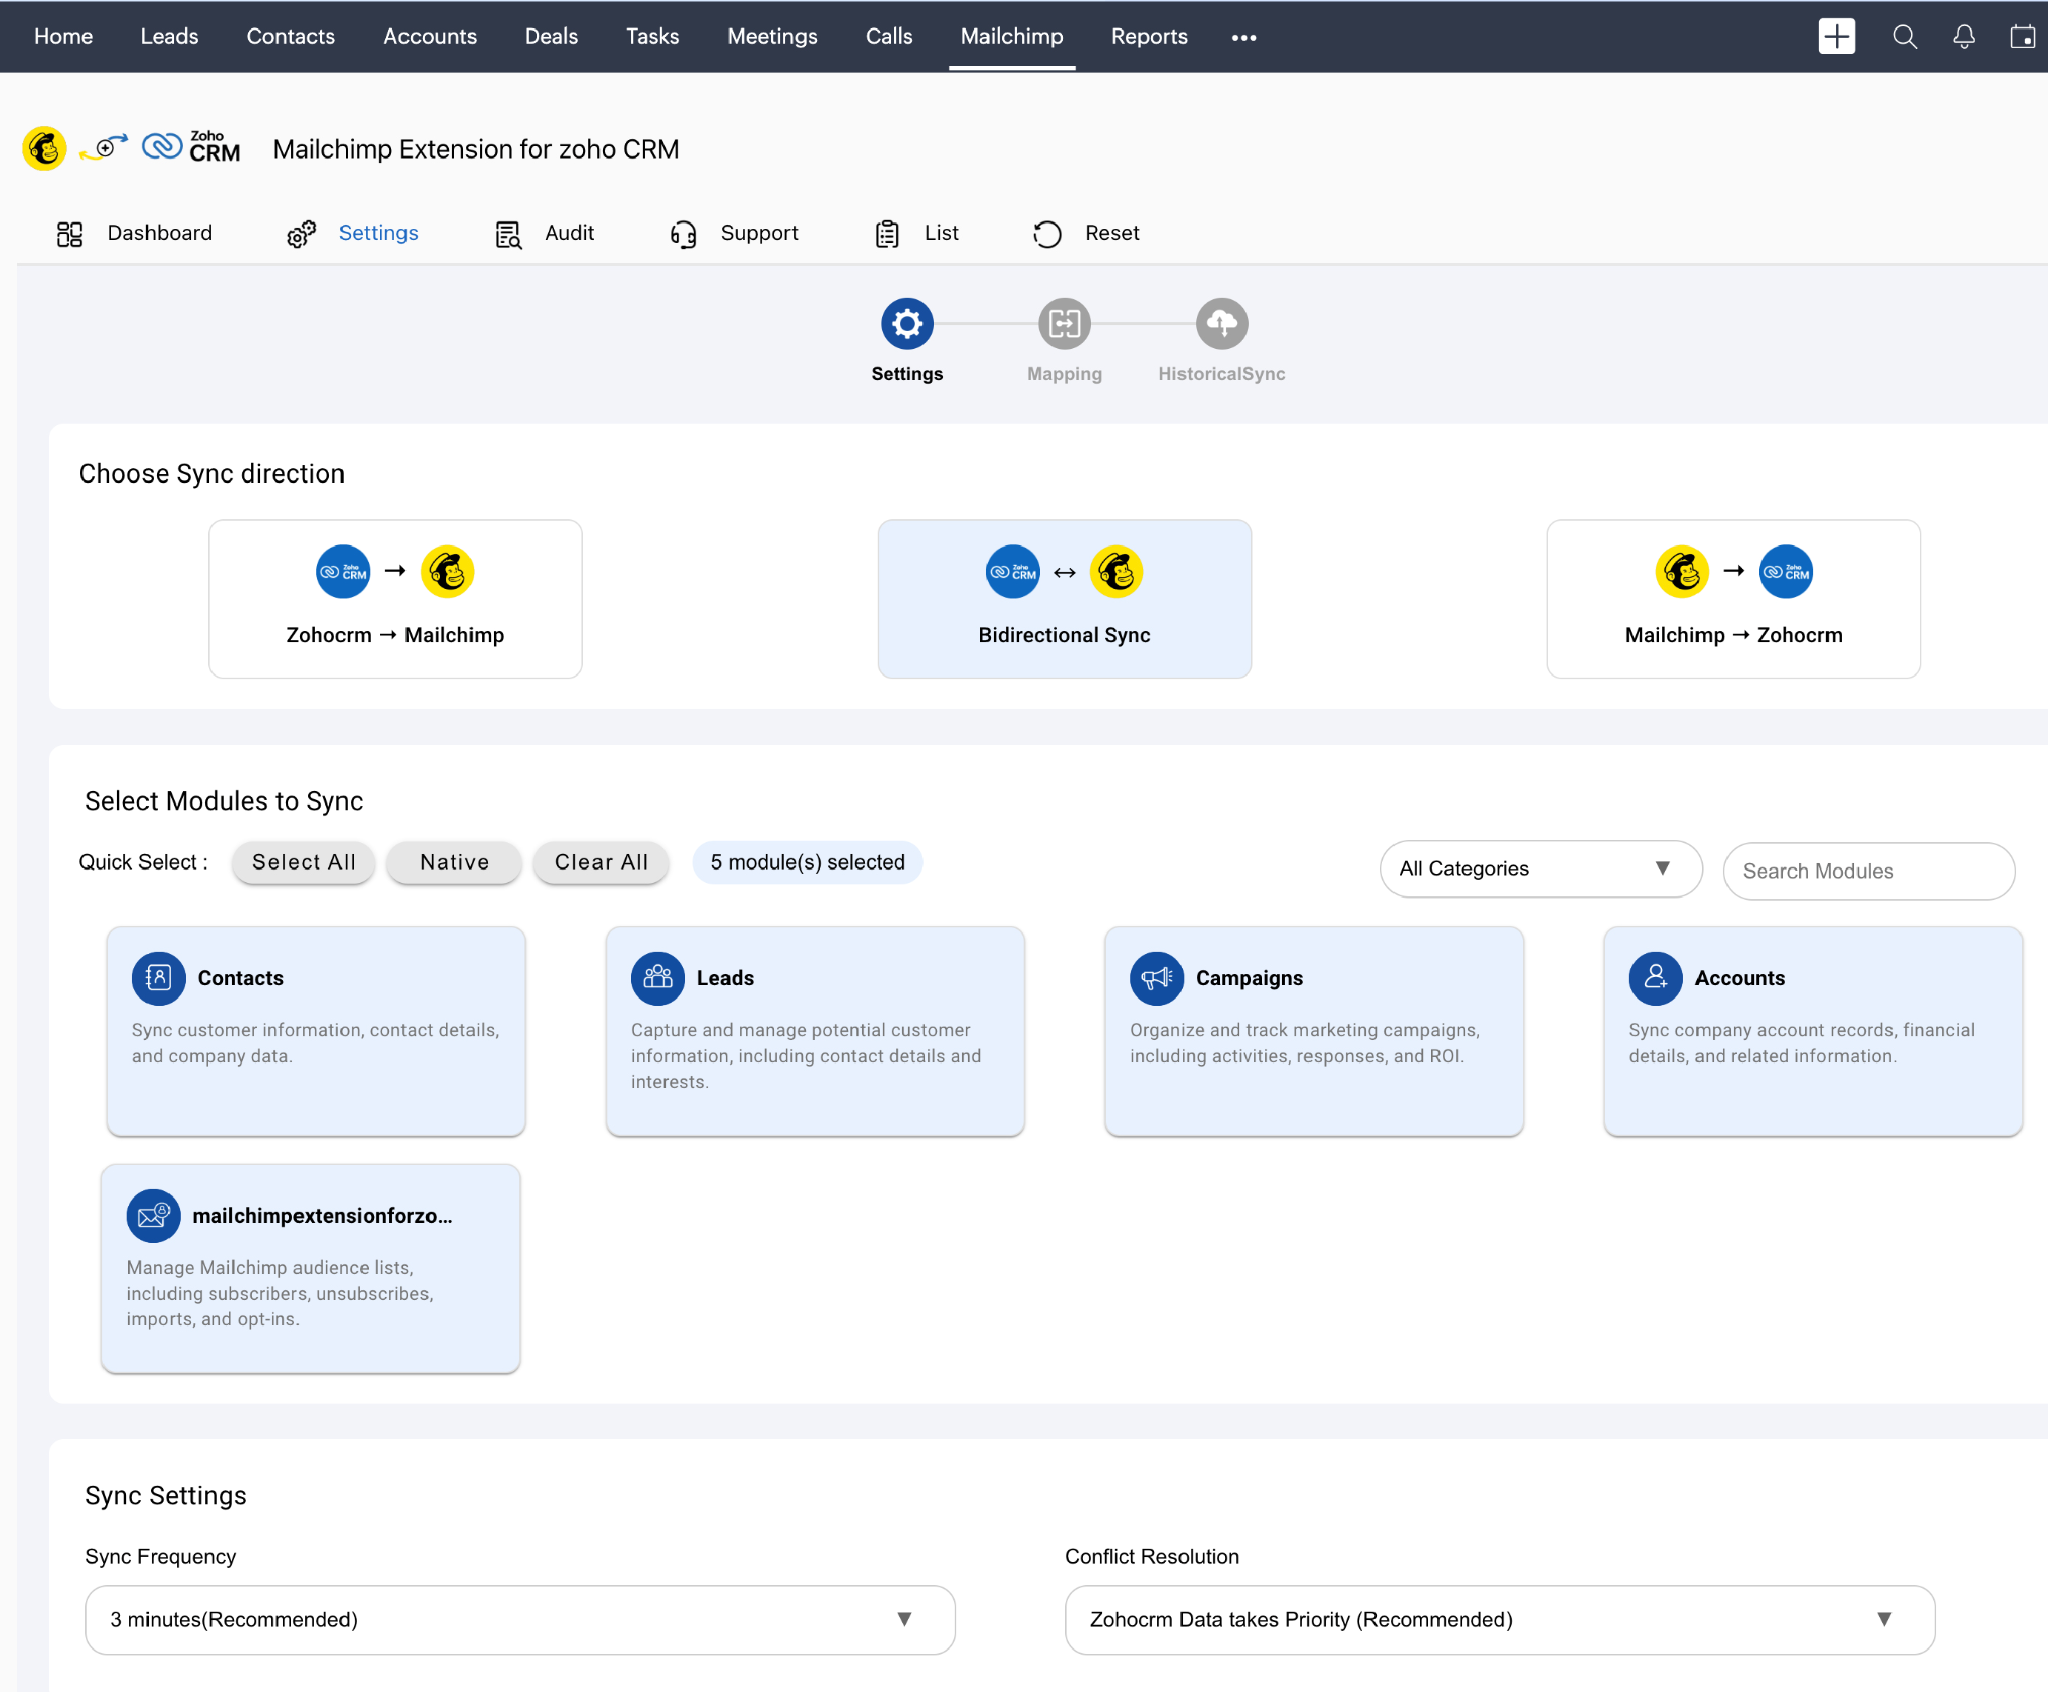Open the Mailchimp tab

pos(1012,37)
